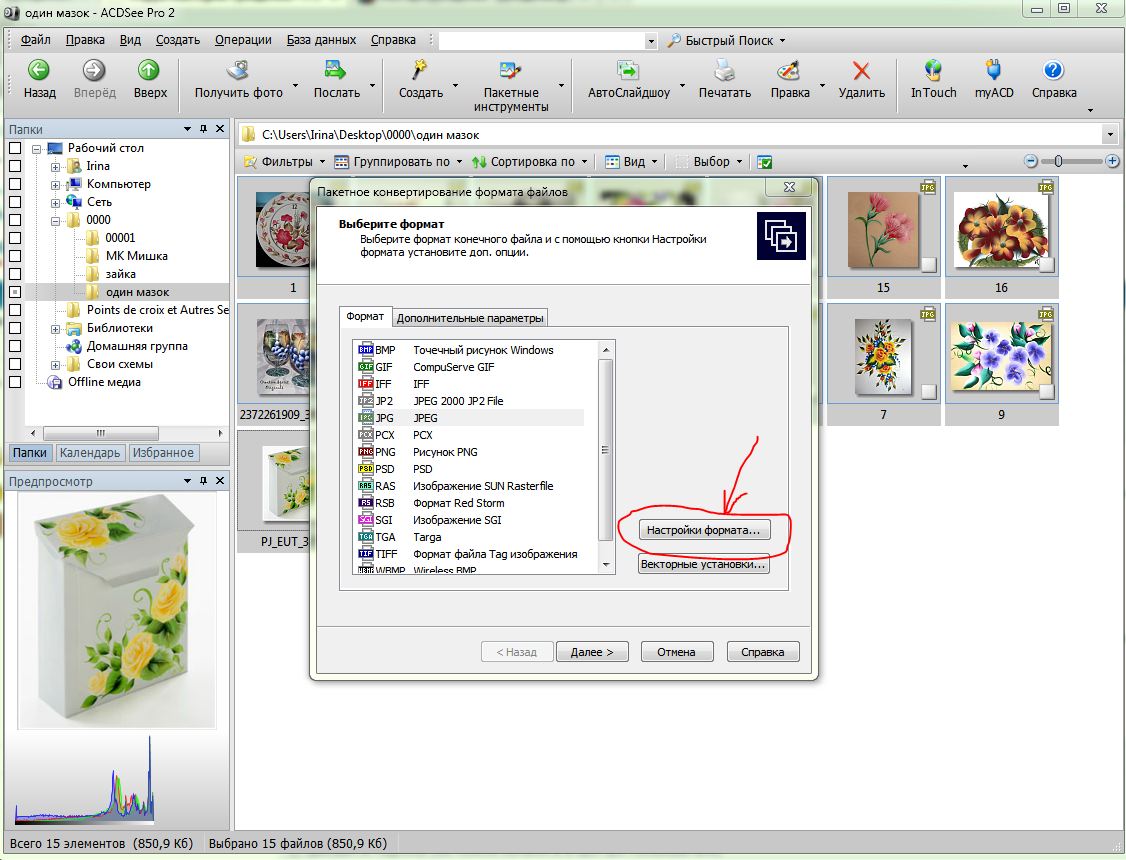Expand the Irina tree node
This screenshot has width=1126, height=860.
55,167
